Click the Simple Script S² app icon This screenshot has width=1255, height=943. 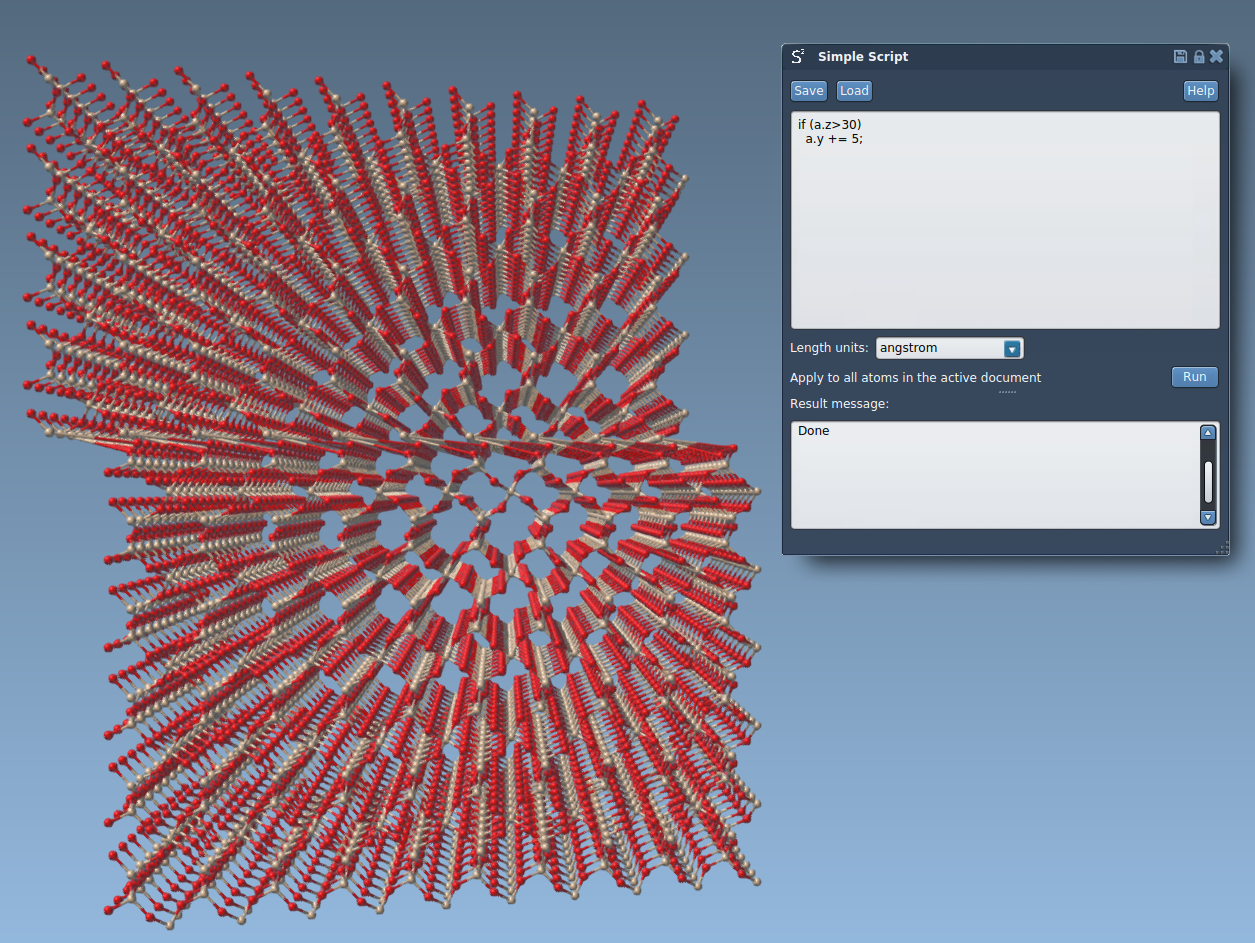797,57
